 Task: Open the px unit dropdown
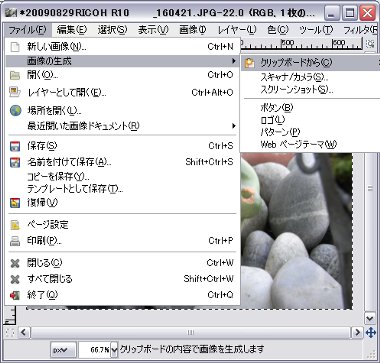(63, 350)
